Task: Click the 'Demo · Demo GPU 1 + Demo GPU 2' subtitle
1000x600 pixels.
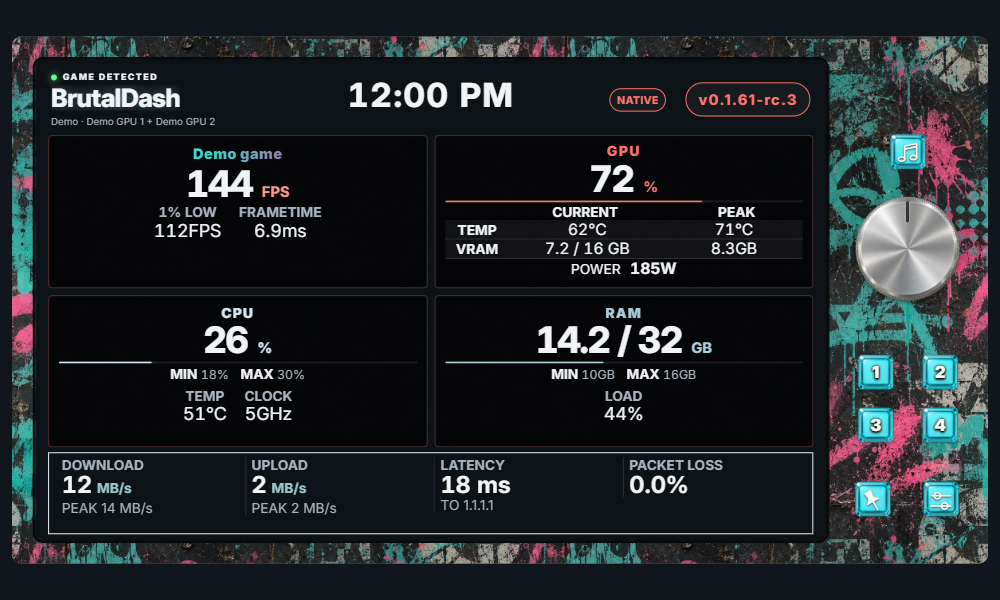Action: click(x=133, y=121)
